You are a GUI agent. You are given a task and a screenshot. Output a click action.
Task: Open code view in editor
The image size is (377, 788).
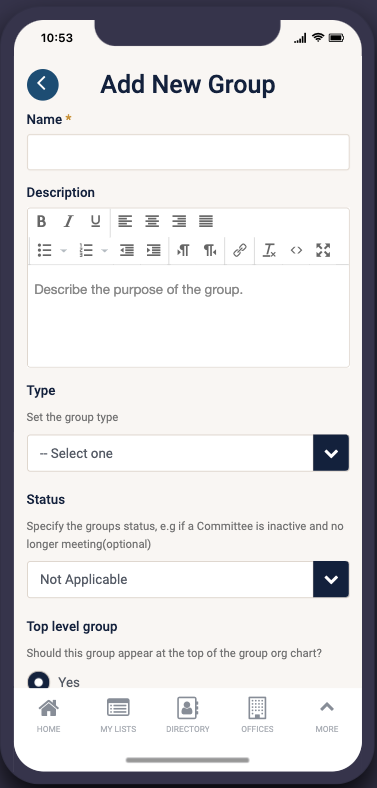297,250
